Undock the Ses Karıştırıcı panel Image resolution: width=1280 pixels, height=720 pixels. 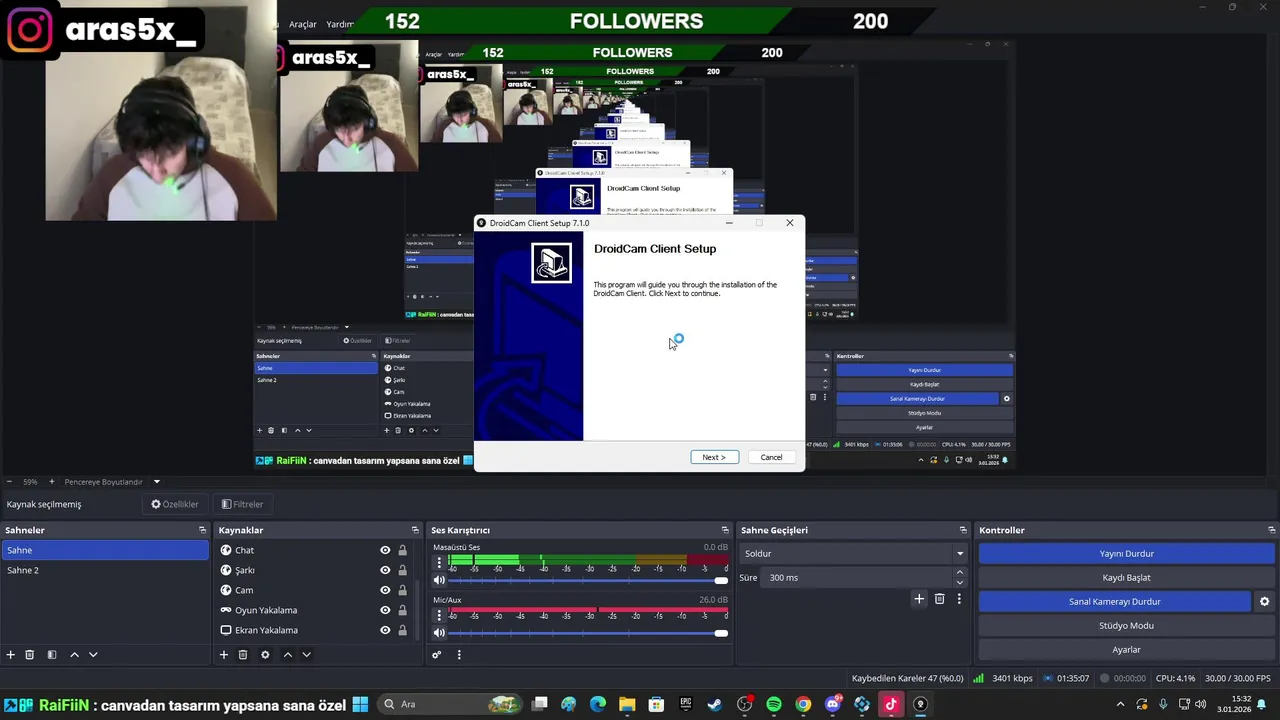click(x=725, y=530)
